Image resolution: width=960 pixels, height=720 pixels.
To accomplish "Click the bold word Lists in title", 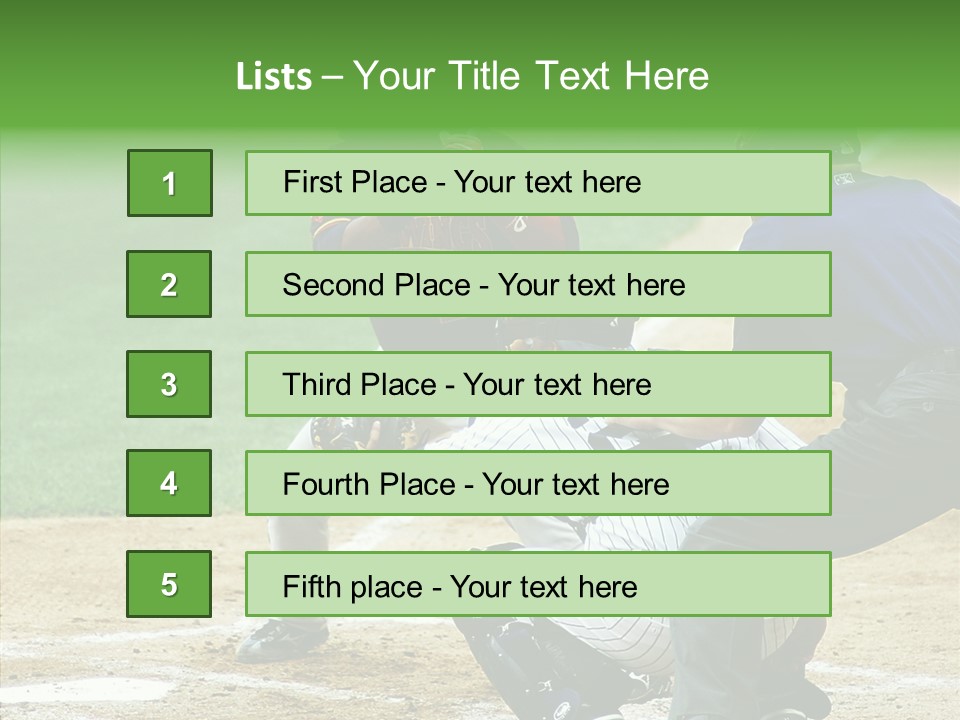I will coord(274,77).
